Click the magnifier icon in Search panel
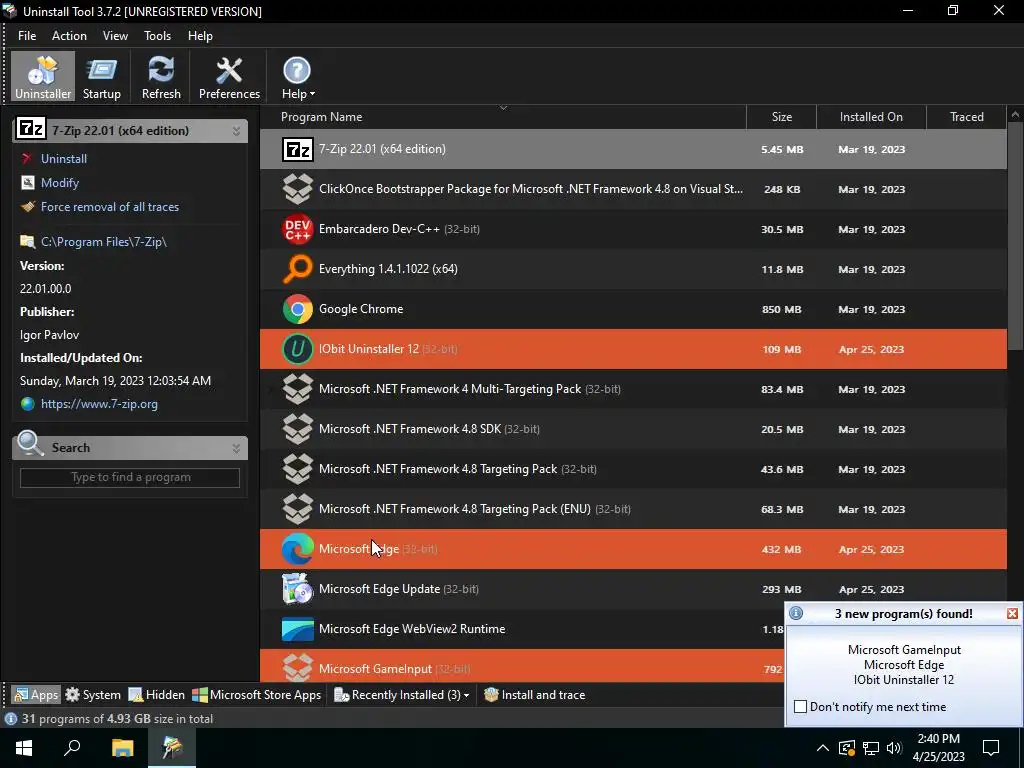Viewport: 1024px width, 768px height. coord(30,444)
